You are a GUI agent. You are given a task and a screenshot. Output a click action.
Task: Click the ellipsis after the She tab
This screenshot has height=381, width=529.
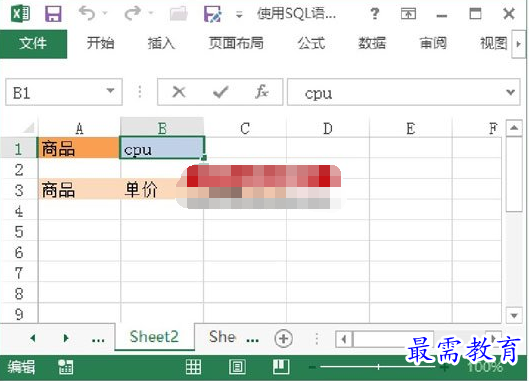[253, 339]
